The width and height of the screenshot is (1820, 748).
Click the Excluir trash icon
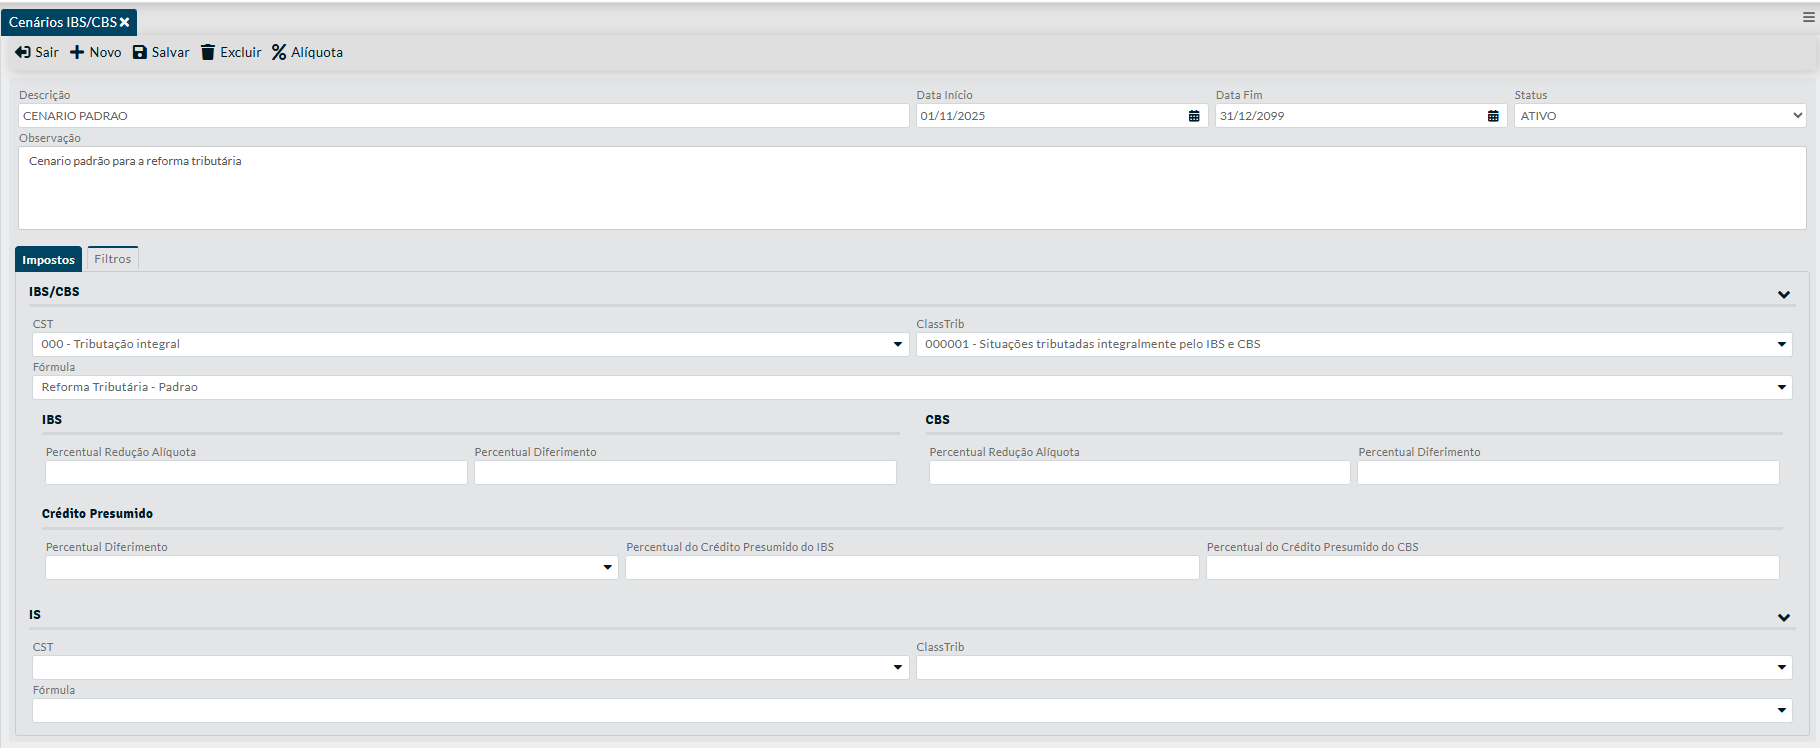coord(208,52)
